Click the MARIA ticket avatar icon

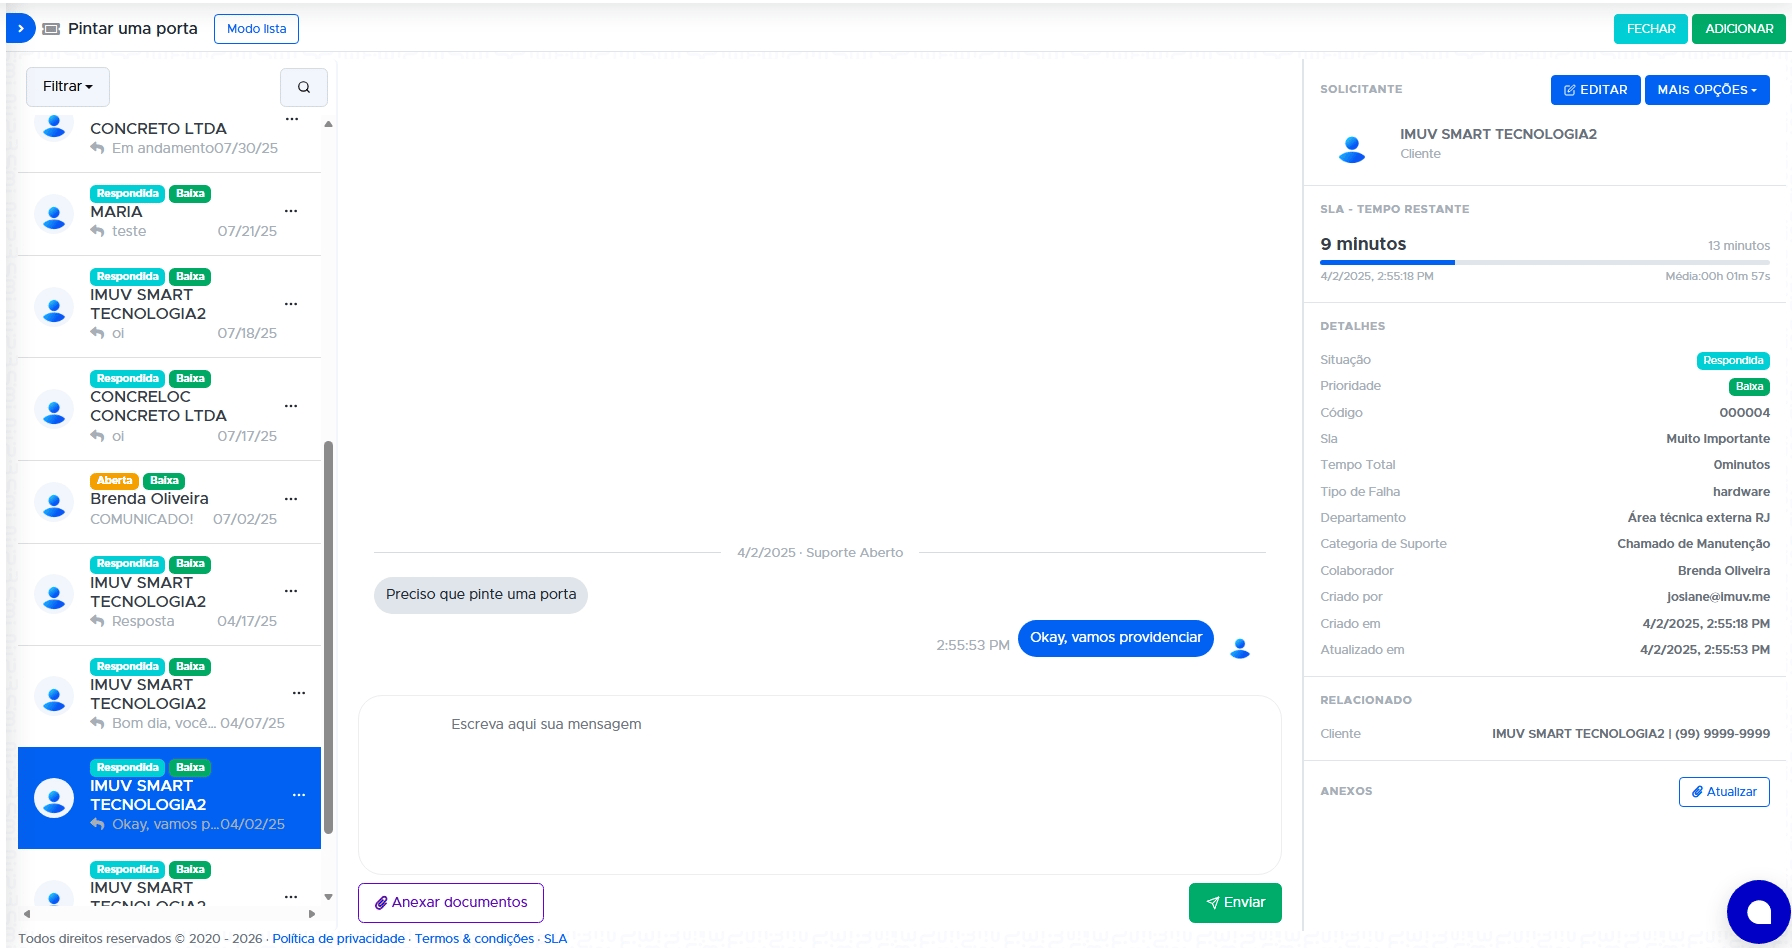54,213
